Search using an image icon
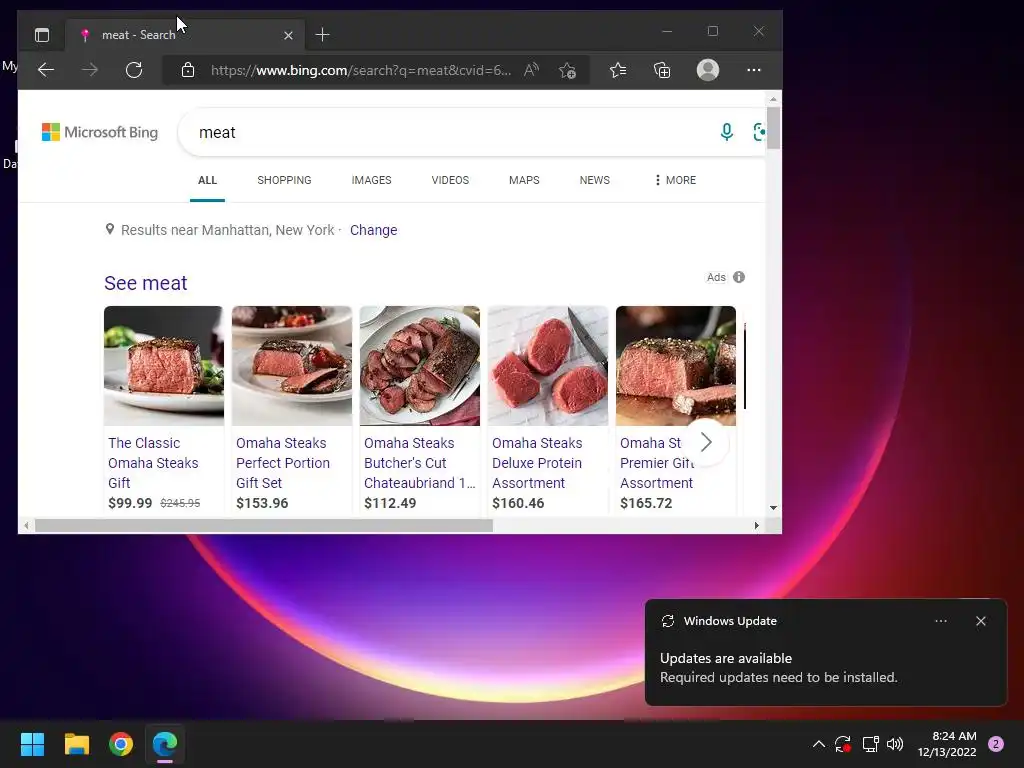Screen dimensions: 1024x768 click(759, 132)
